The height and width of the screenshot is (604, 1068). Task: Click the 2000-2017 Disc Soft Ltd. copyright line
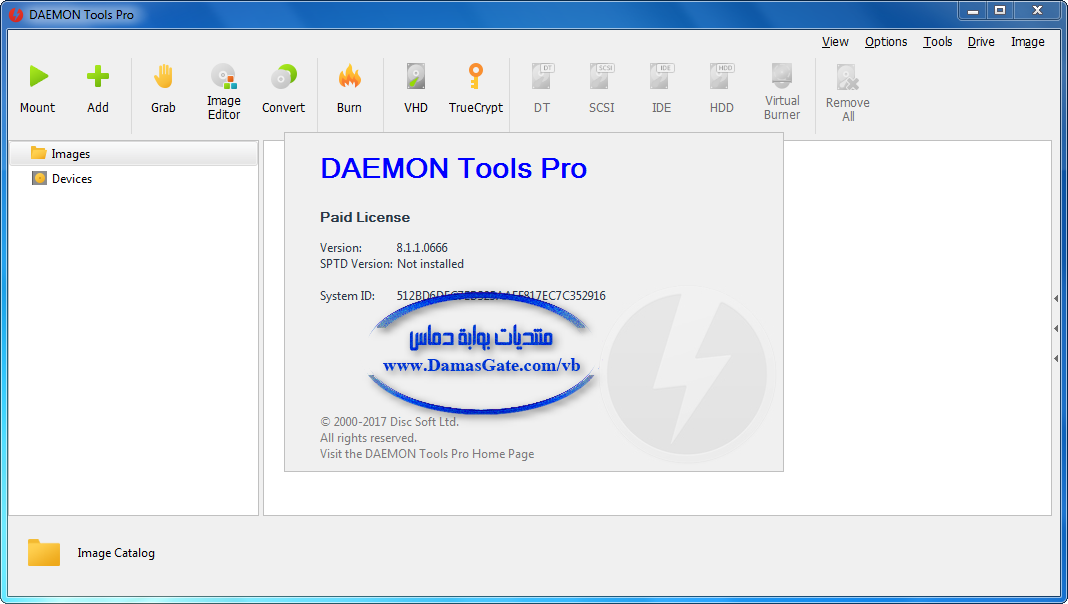390,422
